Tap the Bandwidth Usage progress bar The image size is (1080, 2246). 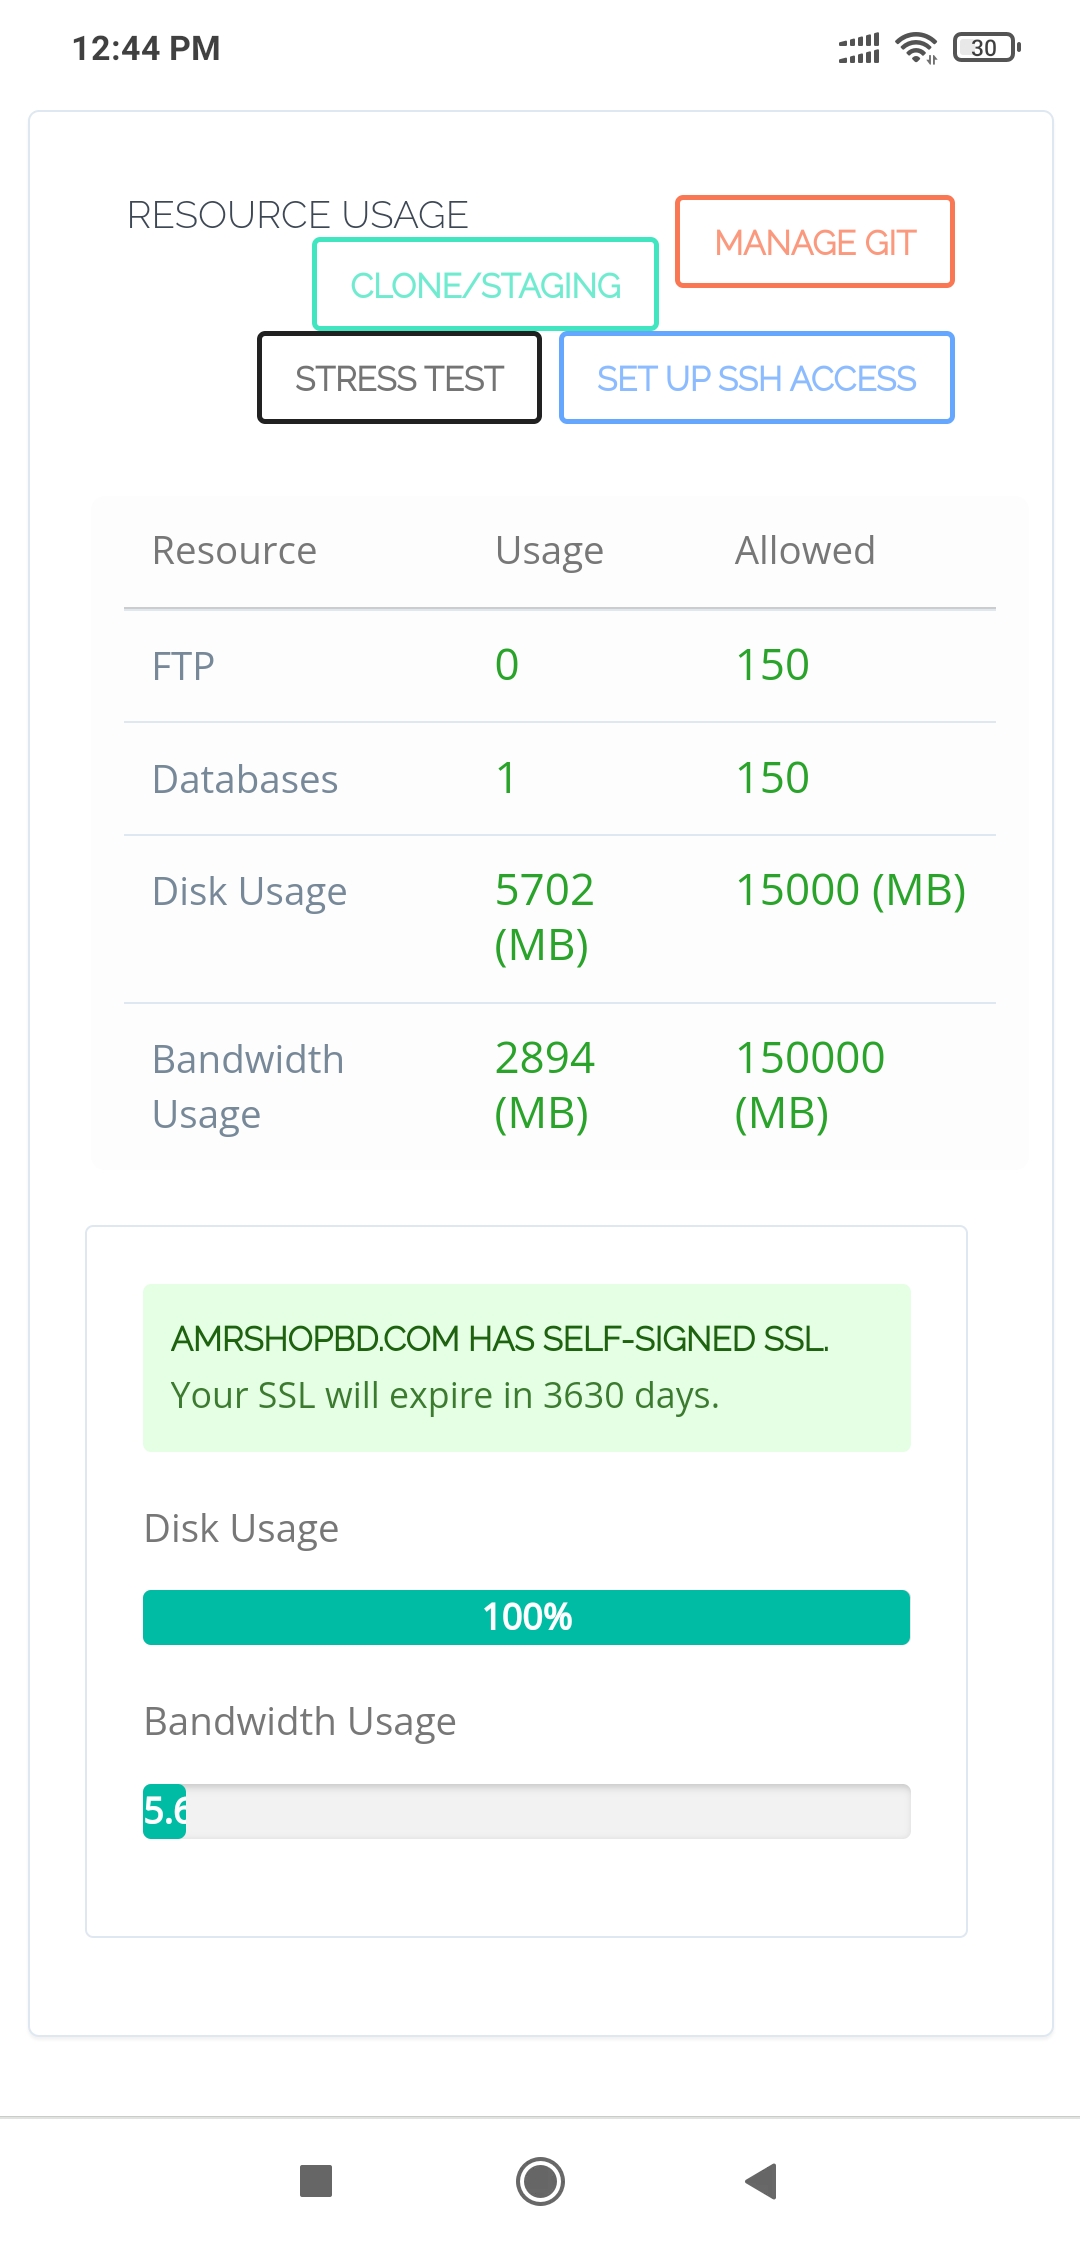pos(527,1810)
